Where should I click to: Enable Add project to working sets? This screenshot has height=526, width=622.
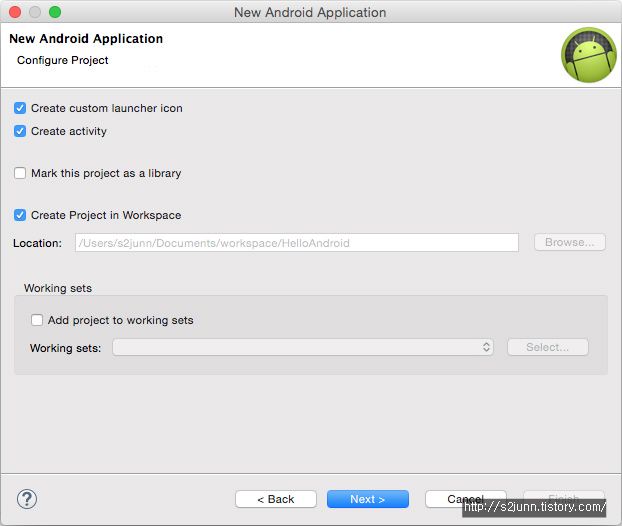37,320
